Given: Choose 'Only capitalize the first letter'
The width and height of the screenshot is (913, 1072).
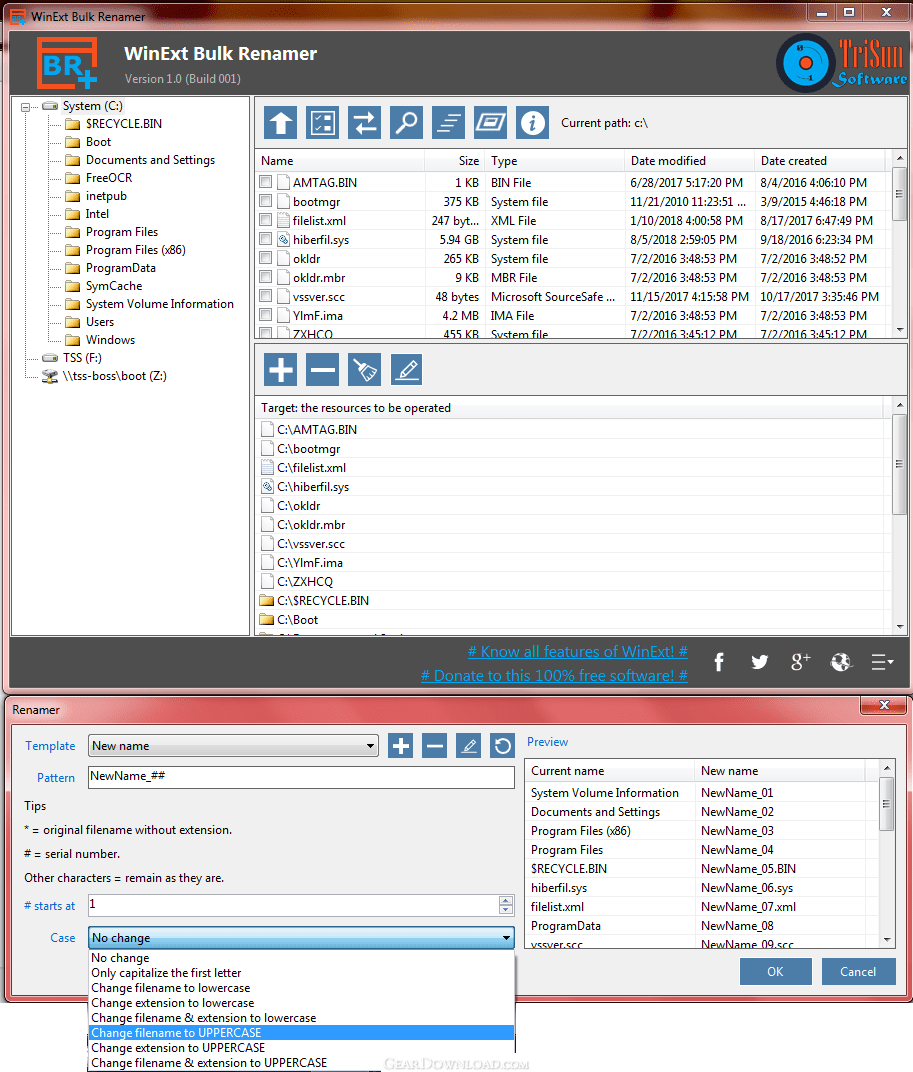Looking at the screenshot, I should tap(302, 973).
